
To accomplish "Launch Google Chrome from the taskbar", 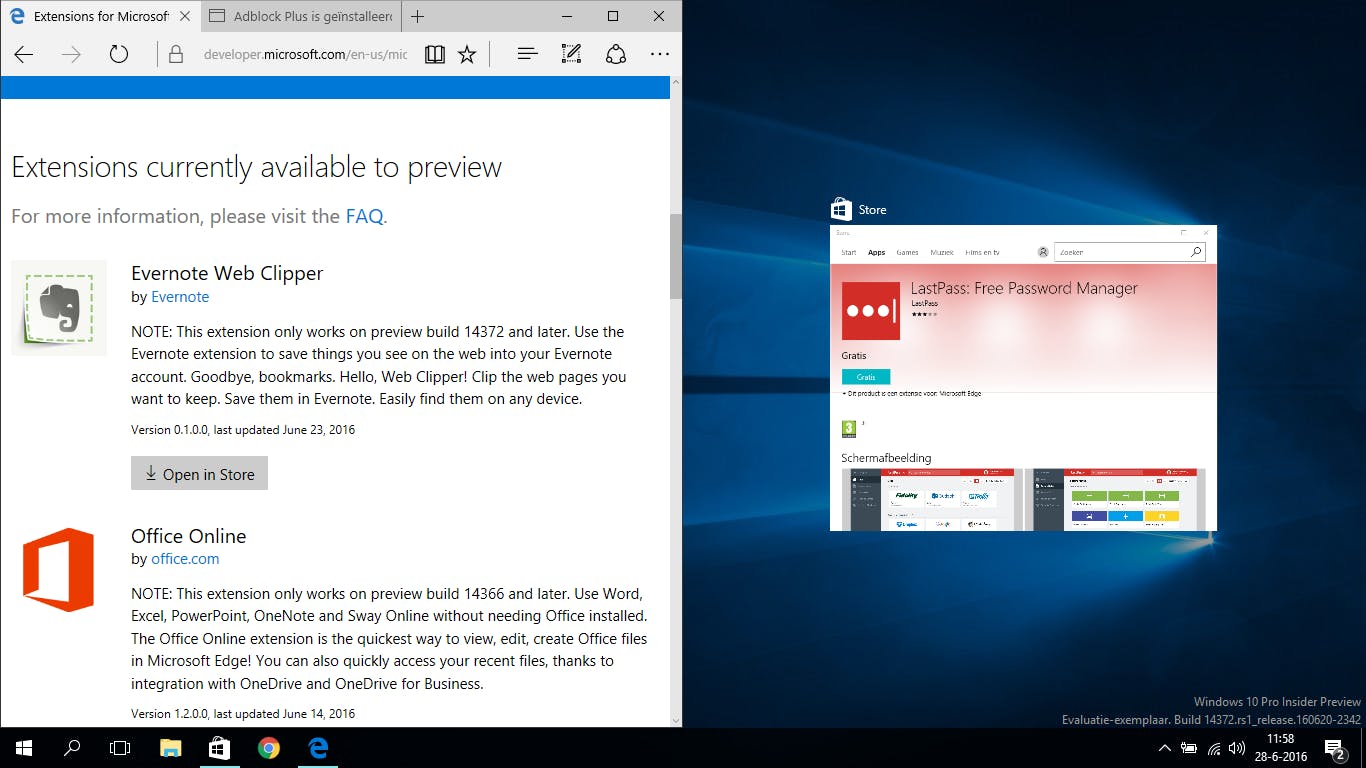I will 269,748.
